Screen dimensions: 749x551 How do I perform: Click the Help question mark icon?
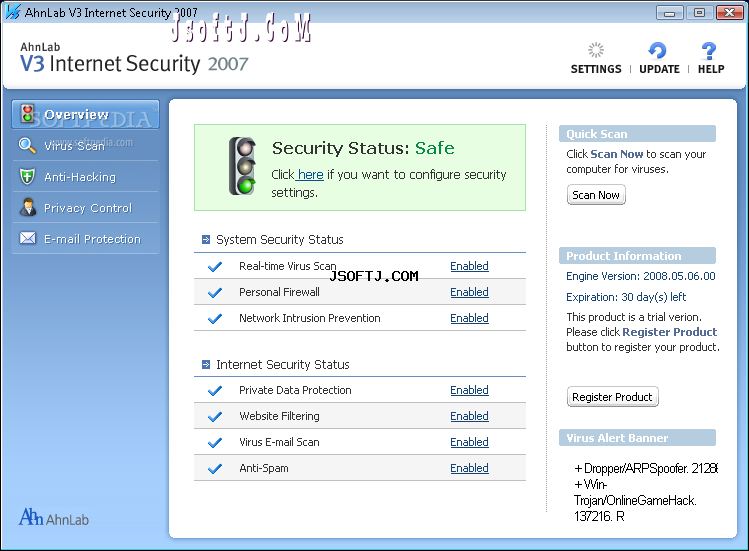point(708,51)
